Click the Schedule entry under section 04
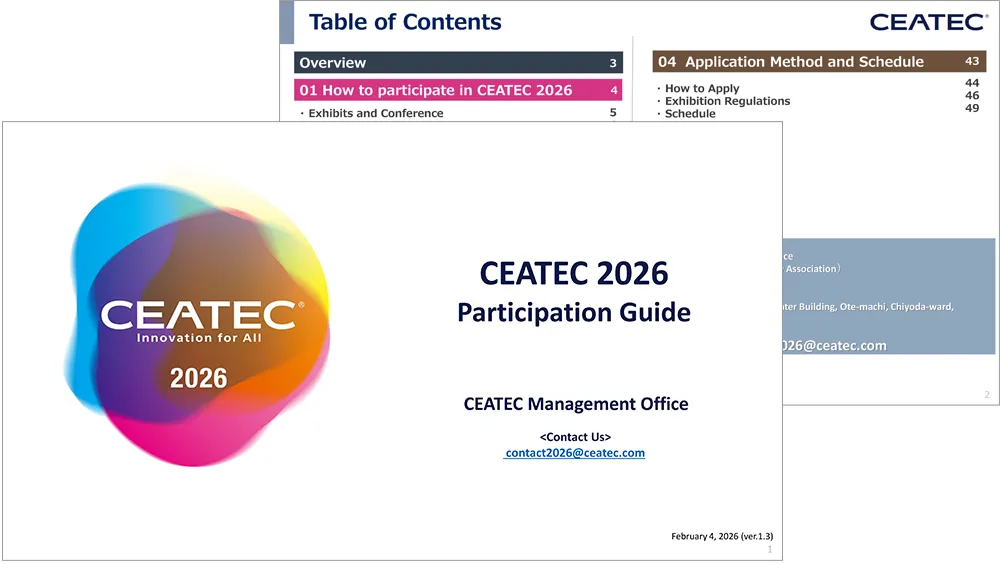This screenshot has width=1000, height=564. point(690,114)
